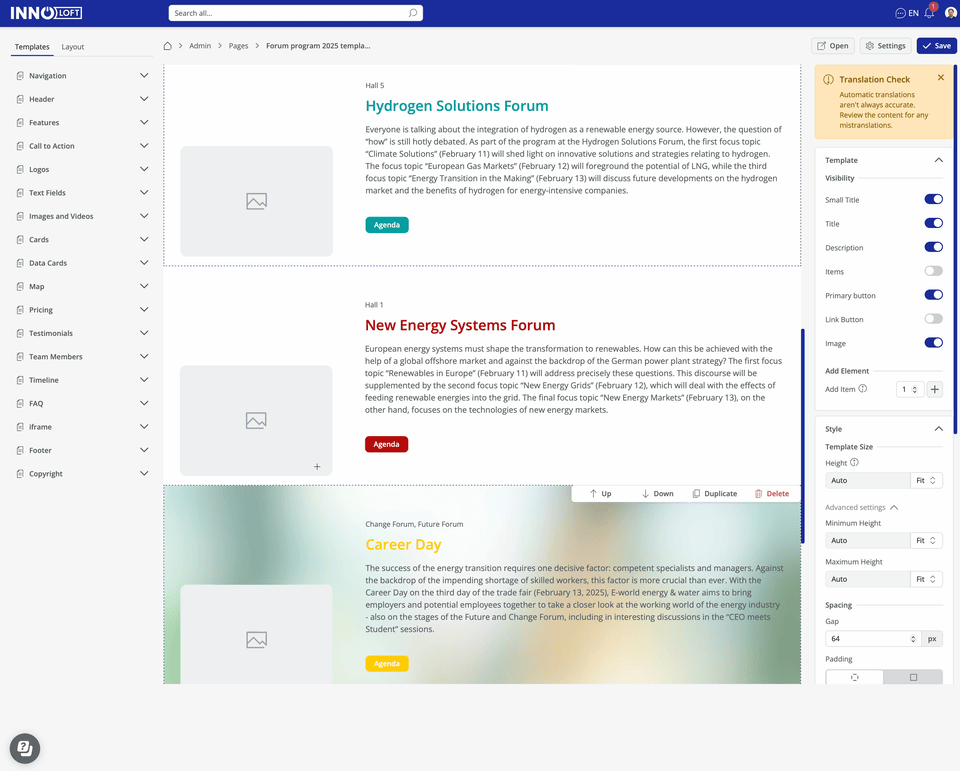Viewport: 960px width, 771px height.
Task: Close the Translation Check notice
Action: coord(940,78)
